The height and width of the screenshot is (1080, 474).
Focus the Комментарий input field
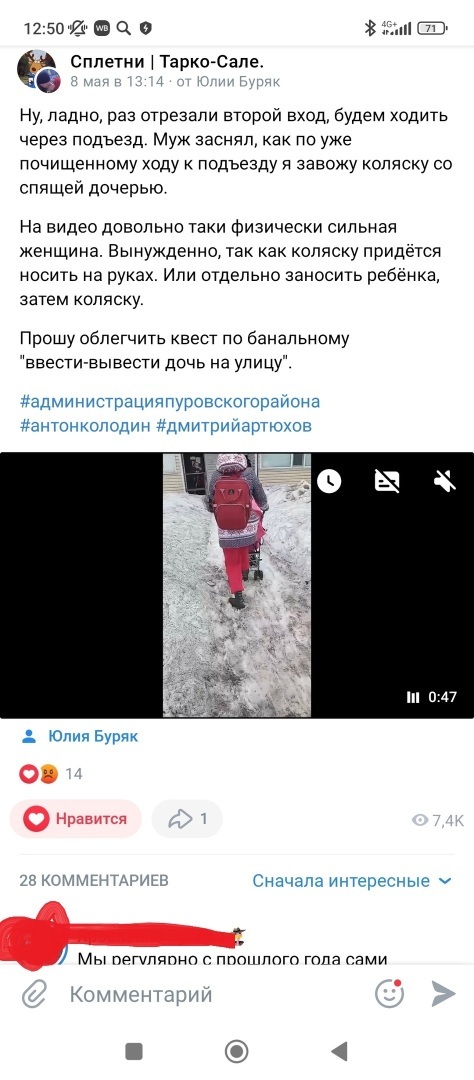point(214,995)
